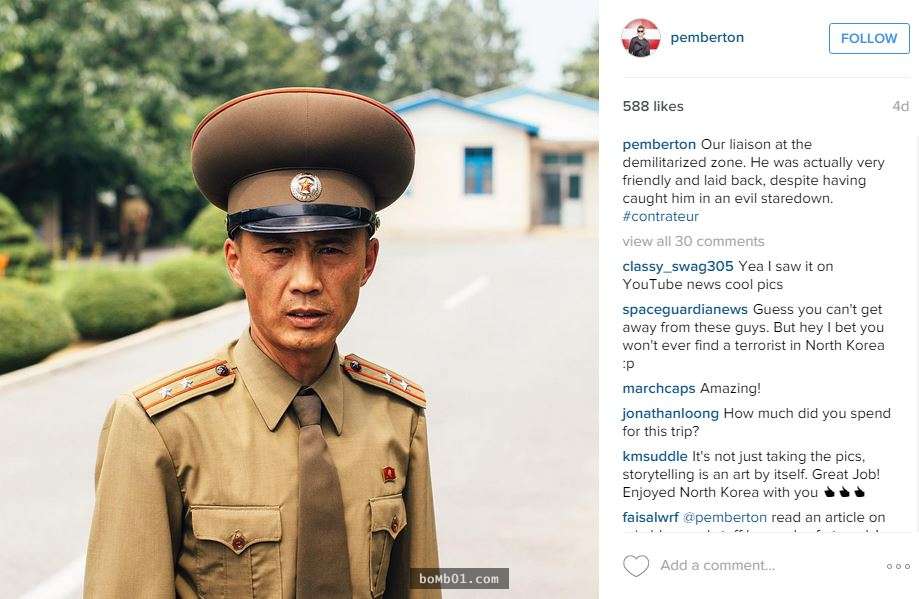Open the jonathanloong profile link
Viewport: 919px width, 599px height.
coord(670,413)
